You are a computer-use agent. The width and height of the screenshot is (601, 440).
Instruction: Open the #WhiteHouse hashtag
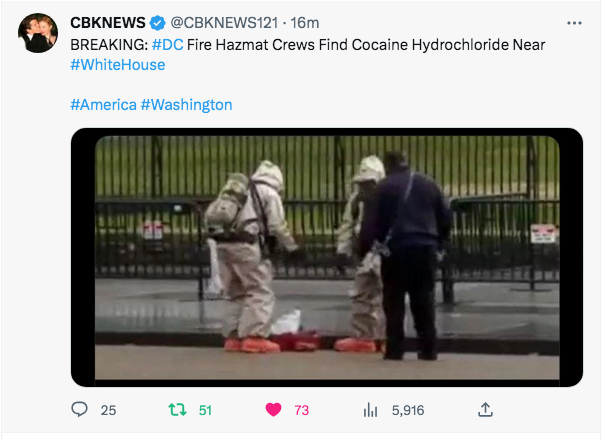pos(118,65)
